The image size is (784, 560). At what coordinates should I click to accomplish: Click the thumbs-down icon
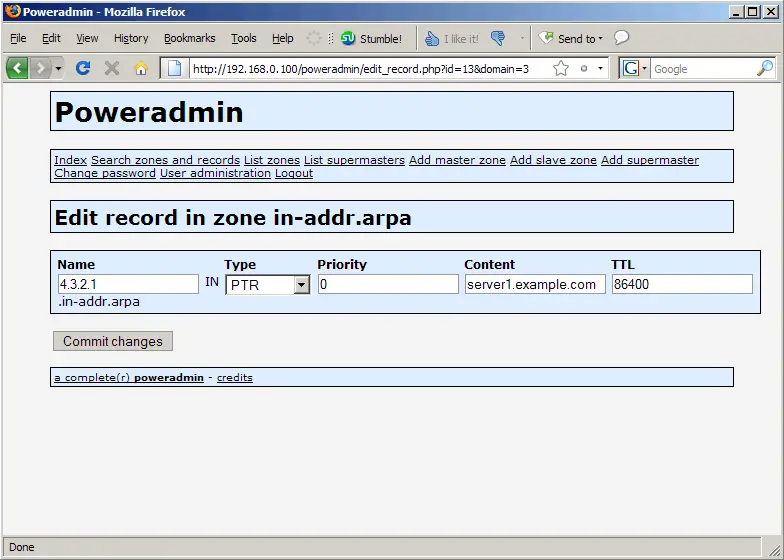point(498,38)
